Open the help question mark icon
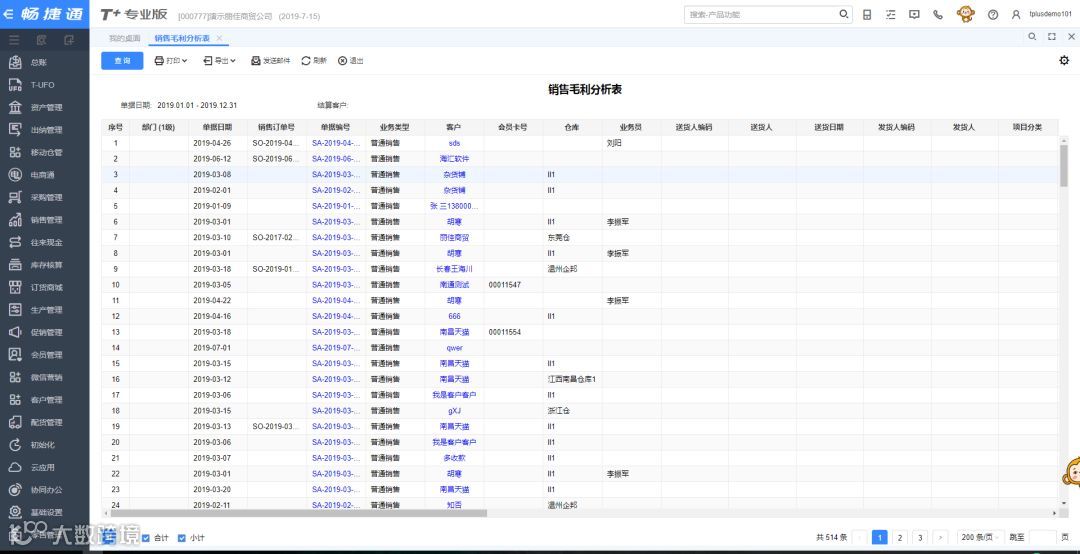The height and width of the screenshot is (554, 1080). point(993,14)
